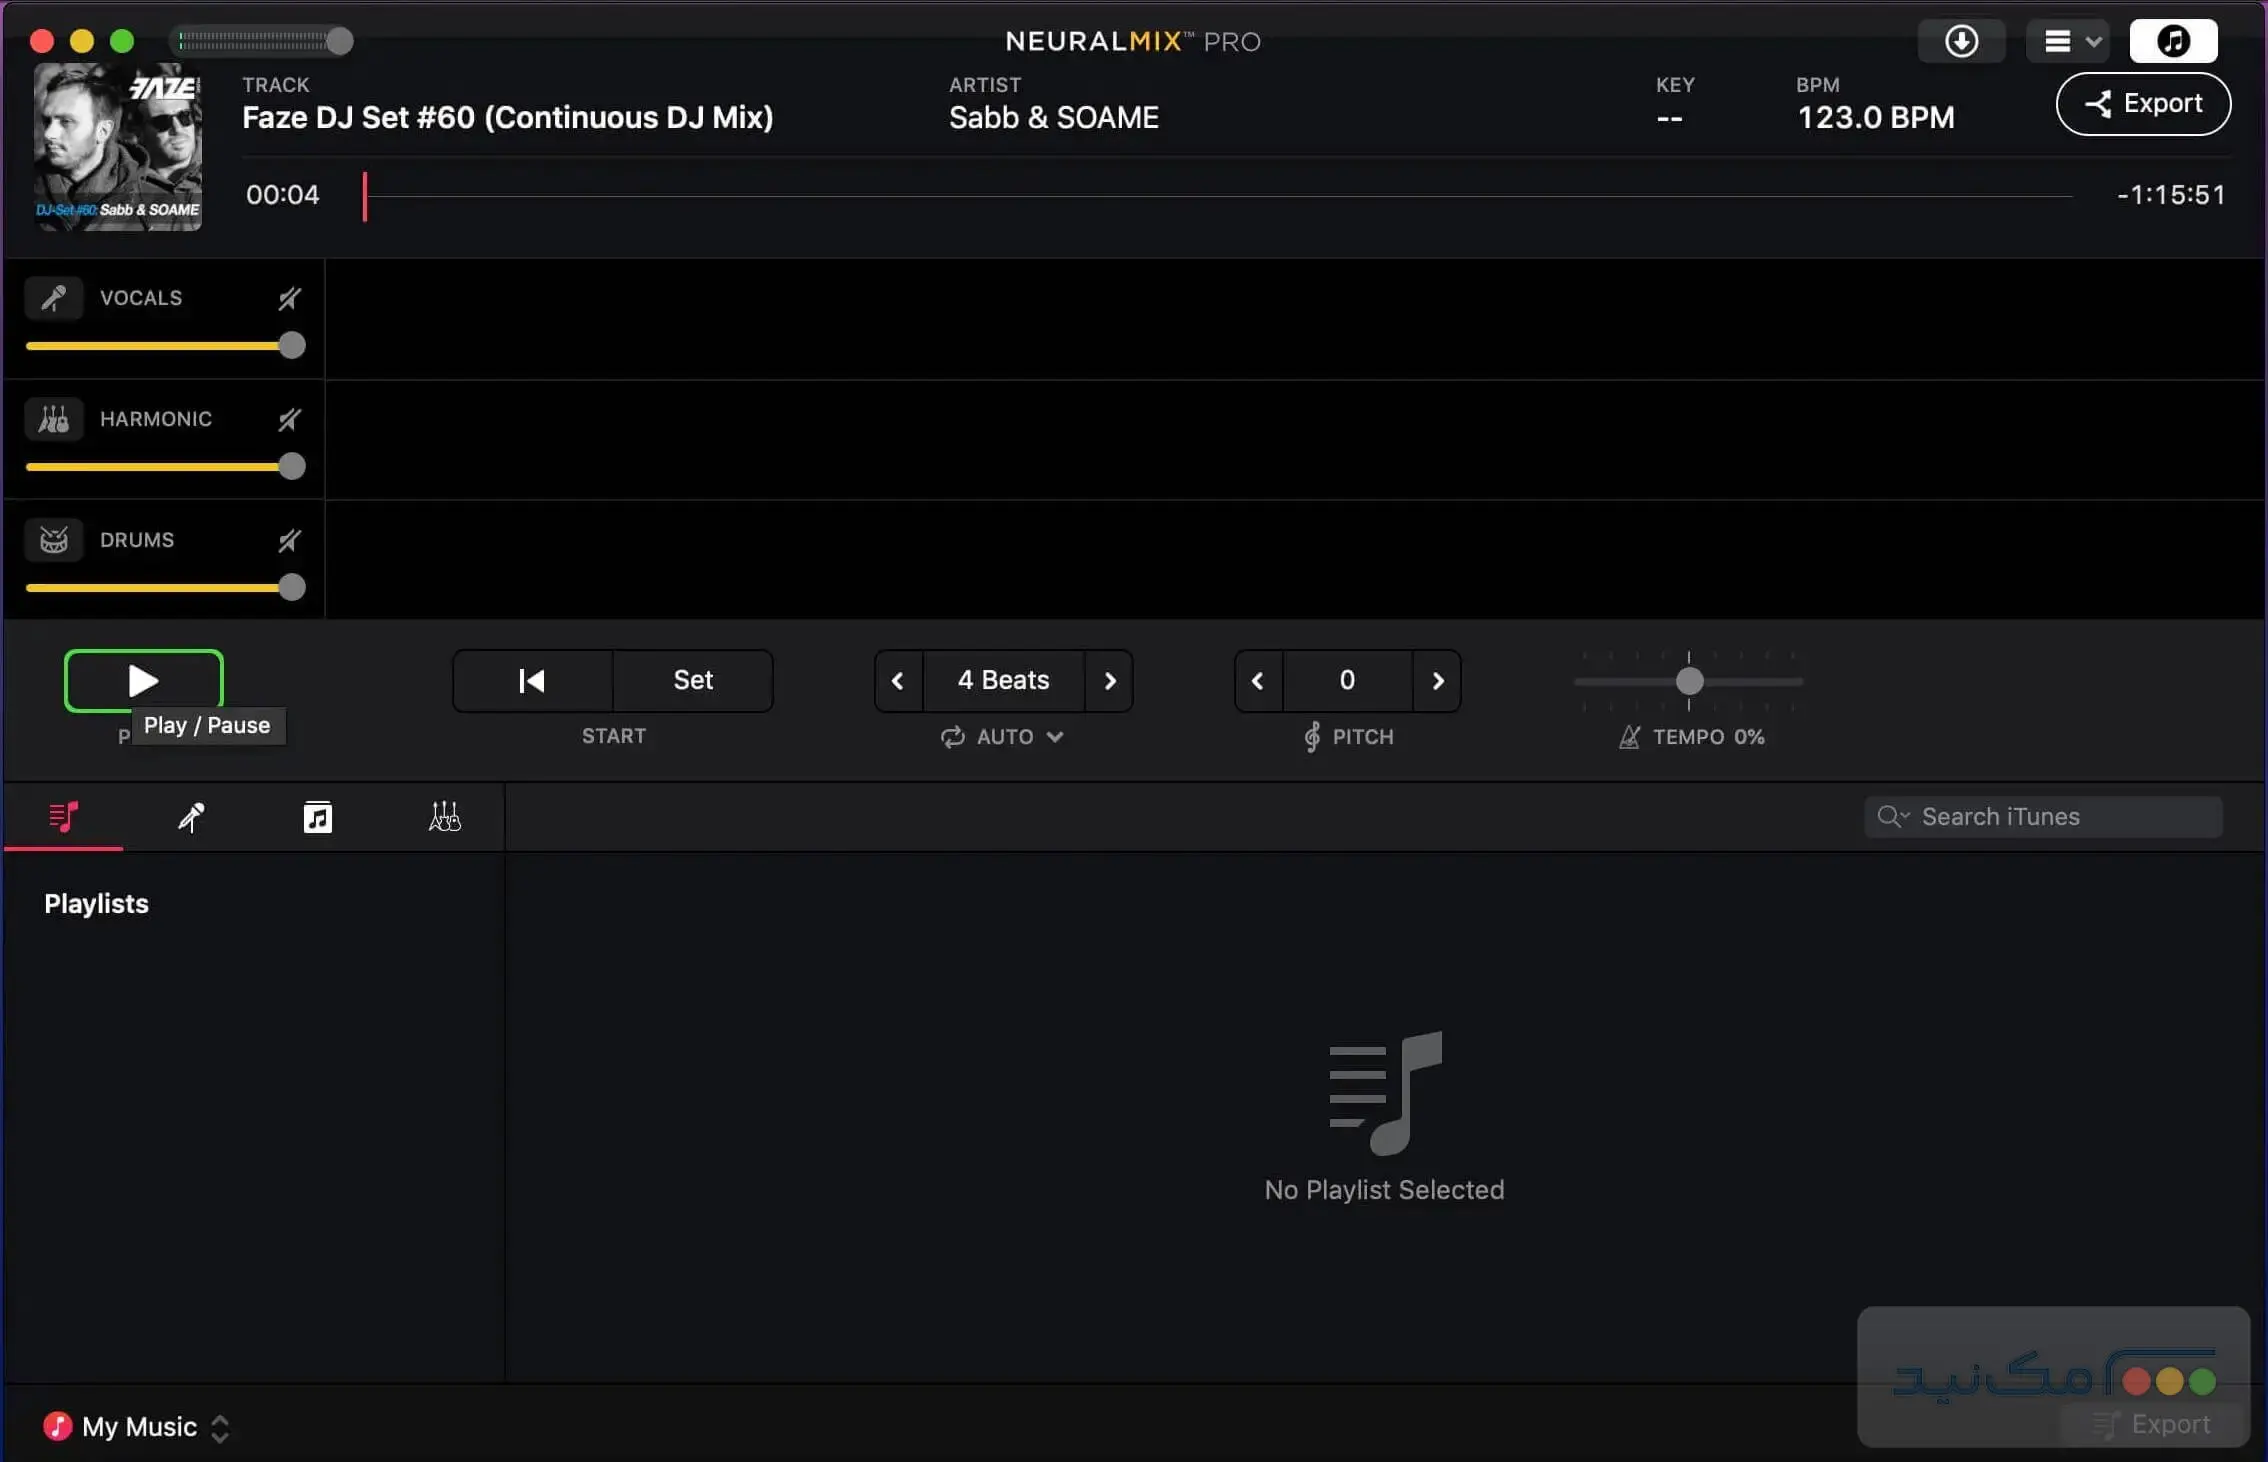Open the music library button at top right

2173,41
